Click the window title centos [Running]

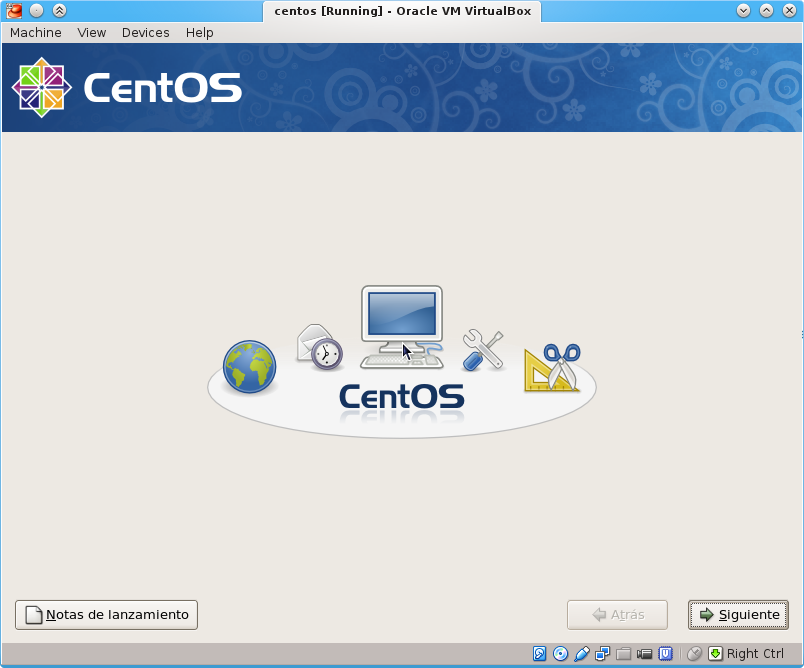tap(403, 11)
